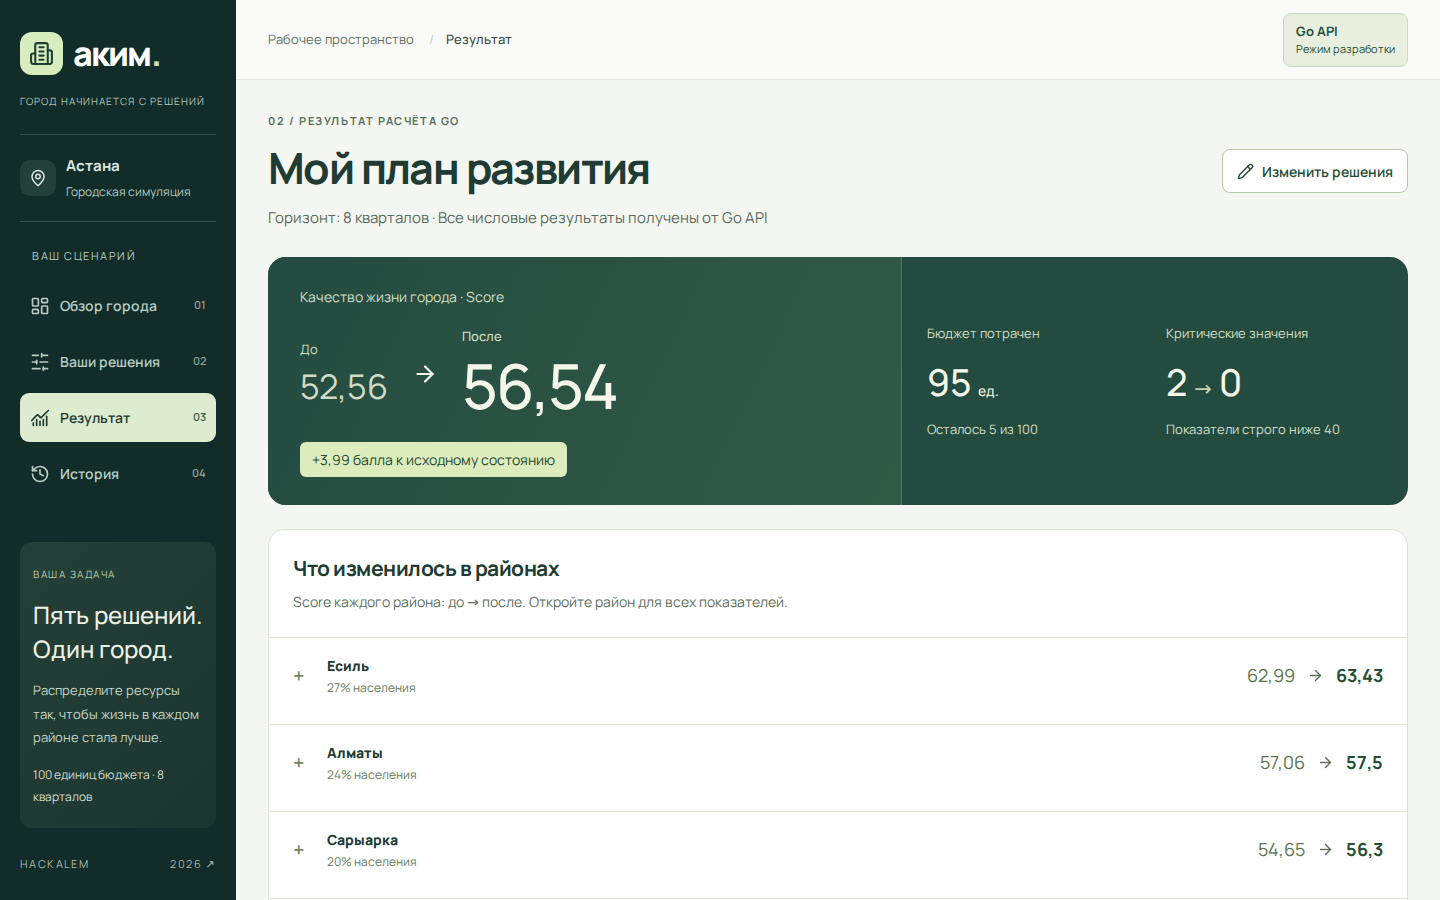Expand the Сарыарка district row

click(838, 855)
